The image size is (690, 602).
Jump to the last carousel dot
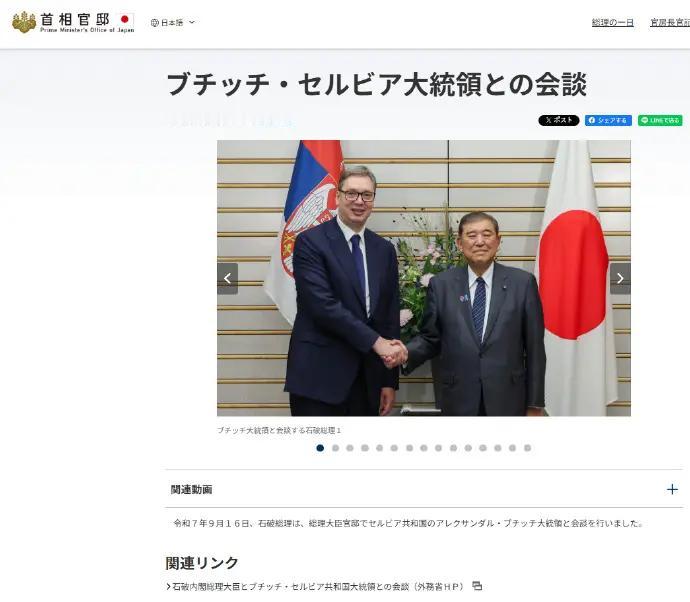[x=528, y=448]
